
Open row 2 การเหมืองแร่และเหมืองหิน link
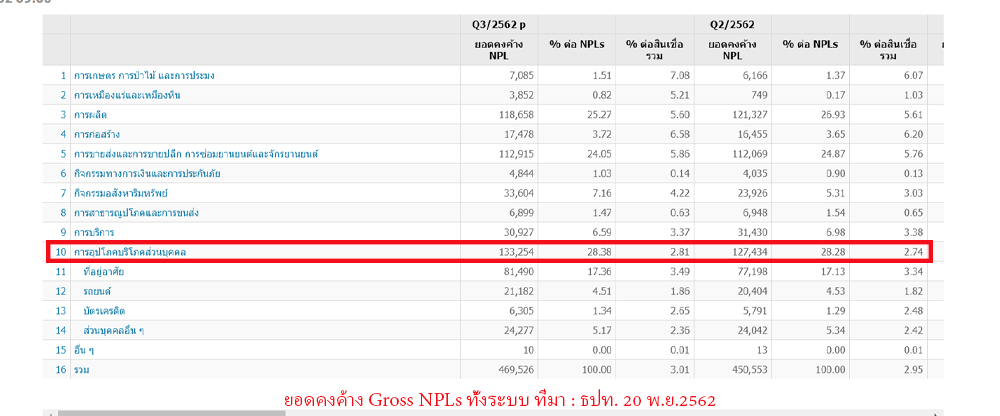pos(127,95)
